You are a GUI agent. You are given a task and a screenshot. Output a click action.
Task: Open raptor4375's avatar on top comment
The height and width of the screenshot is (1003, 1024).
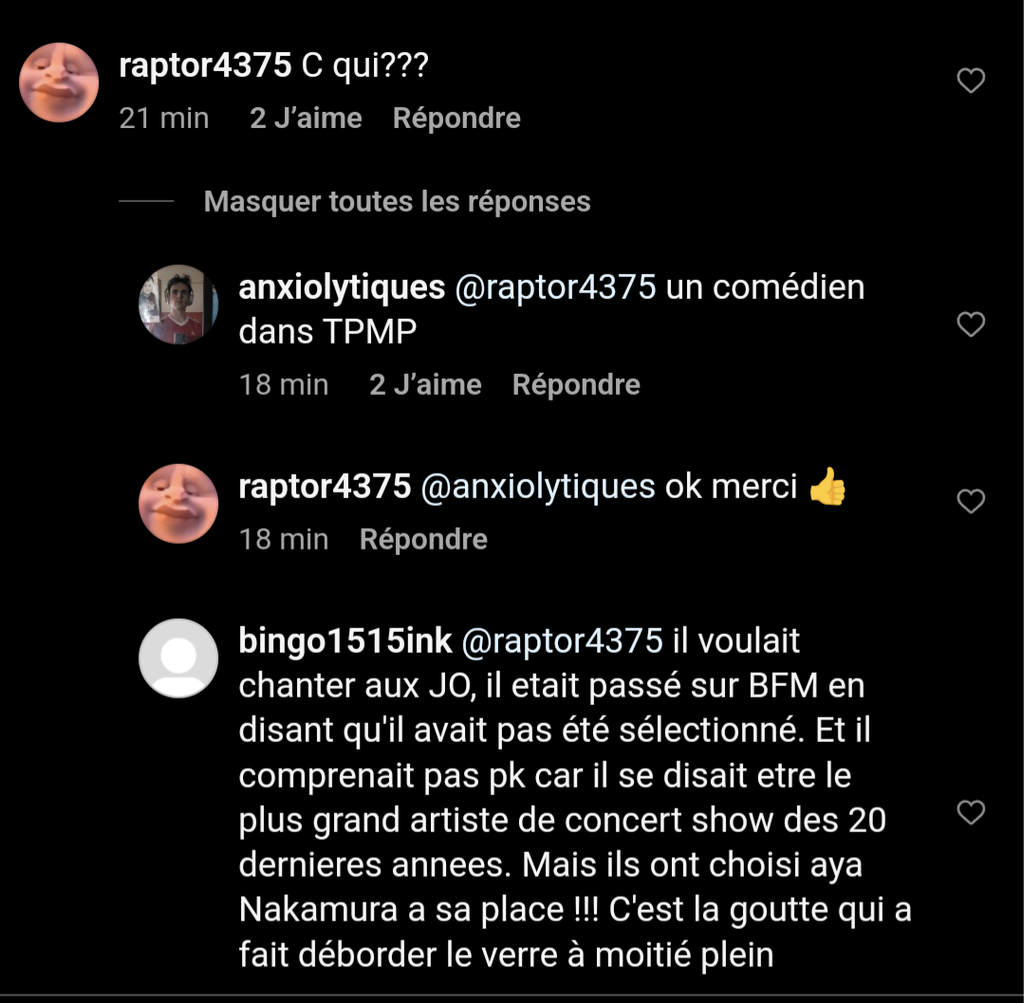[x=59, y=83]
